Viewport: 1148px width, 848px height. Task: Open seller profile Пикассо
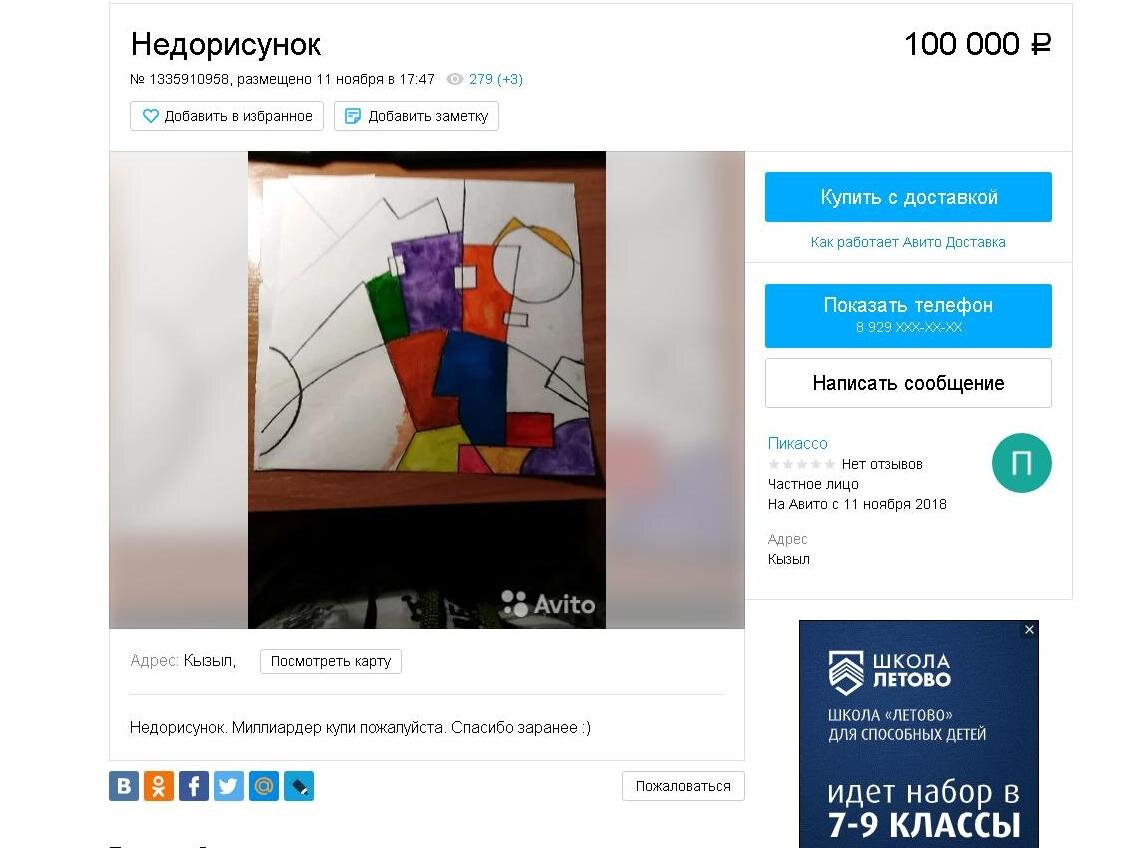pos(797,443)
